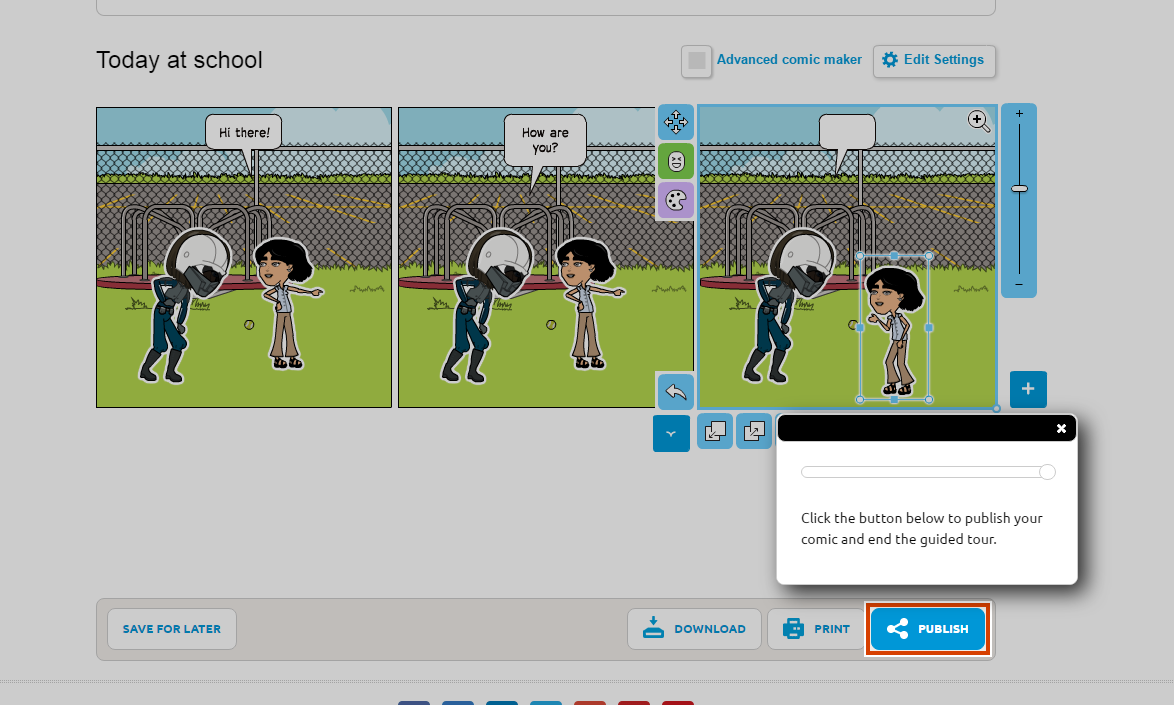
Task: Send selected object backward
Action: tap(715, 431)
